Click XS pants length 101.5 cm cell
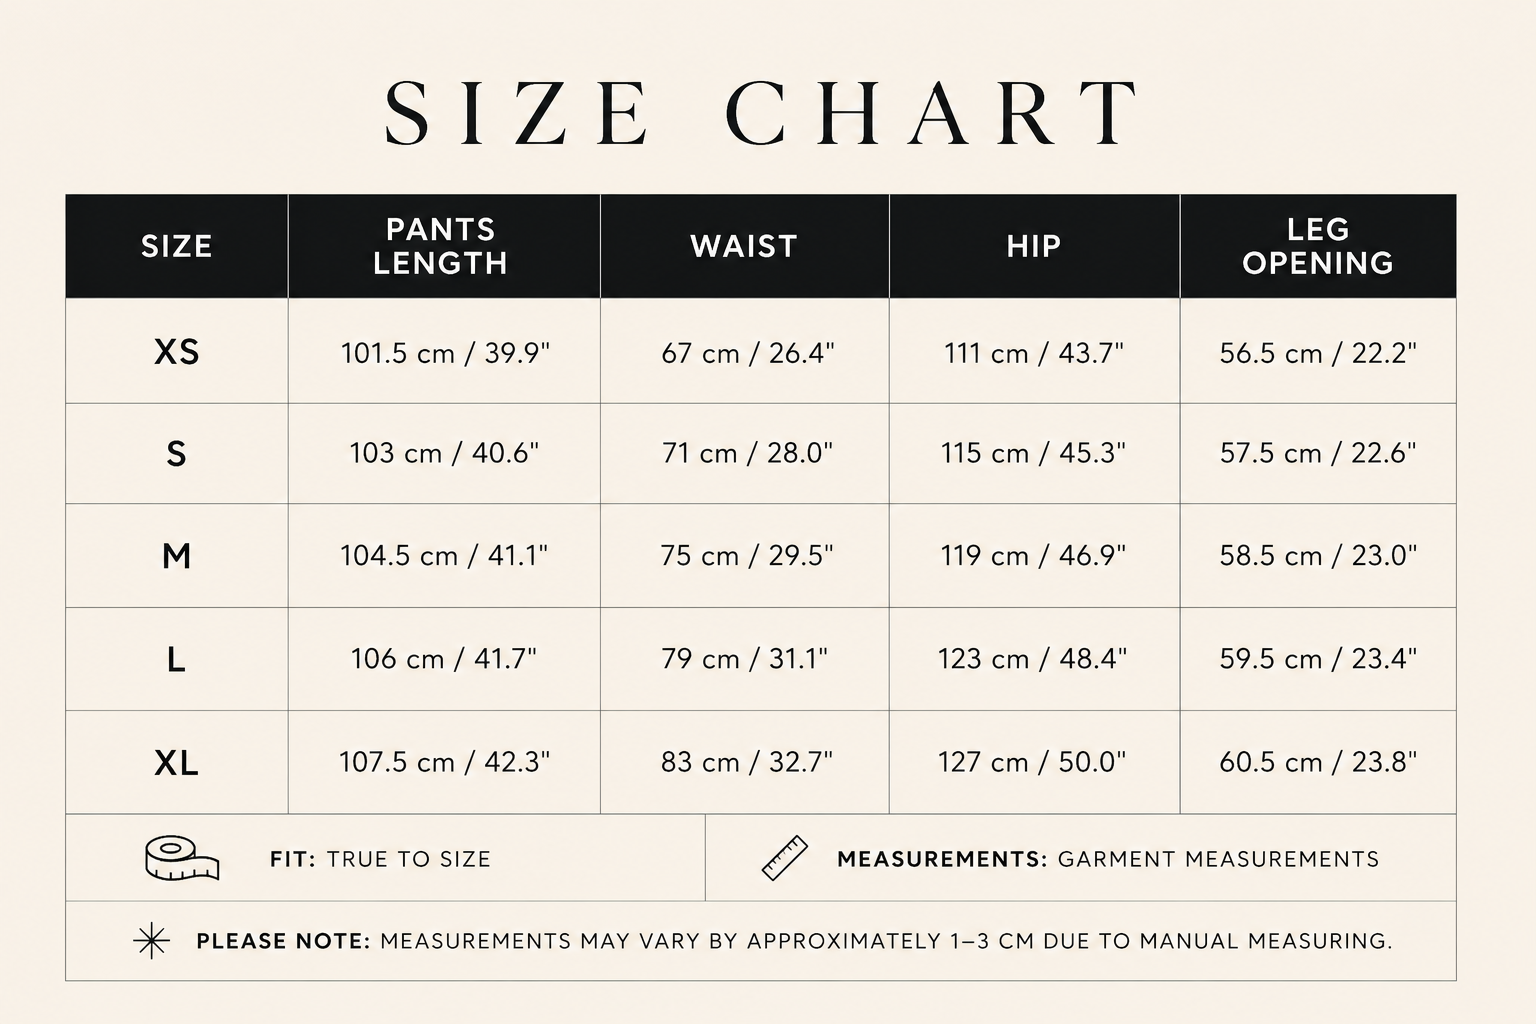Screen dimensions: 1536x1024 [x=445, y=353]
